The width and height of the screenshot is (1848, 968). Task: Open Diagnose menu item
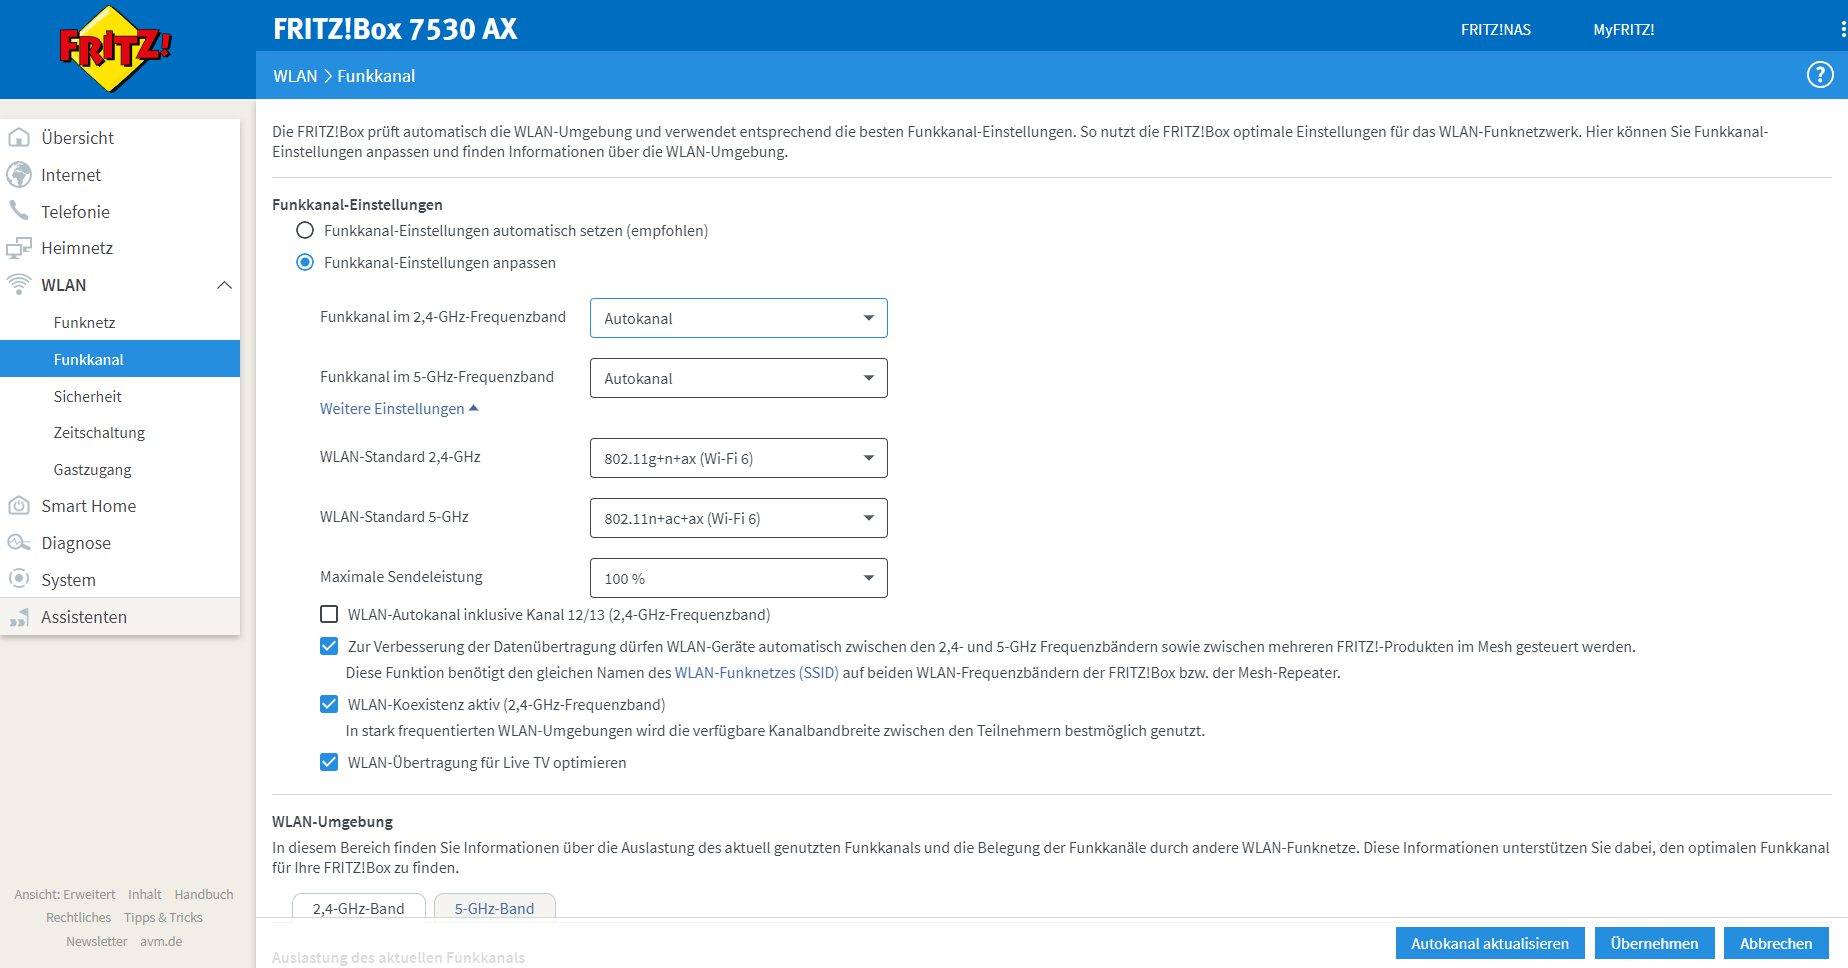click(120, 543)
